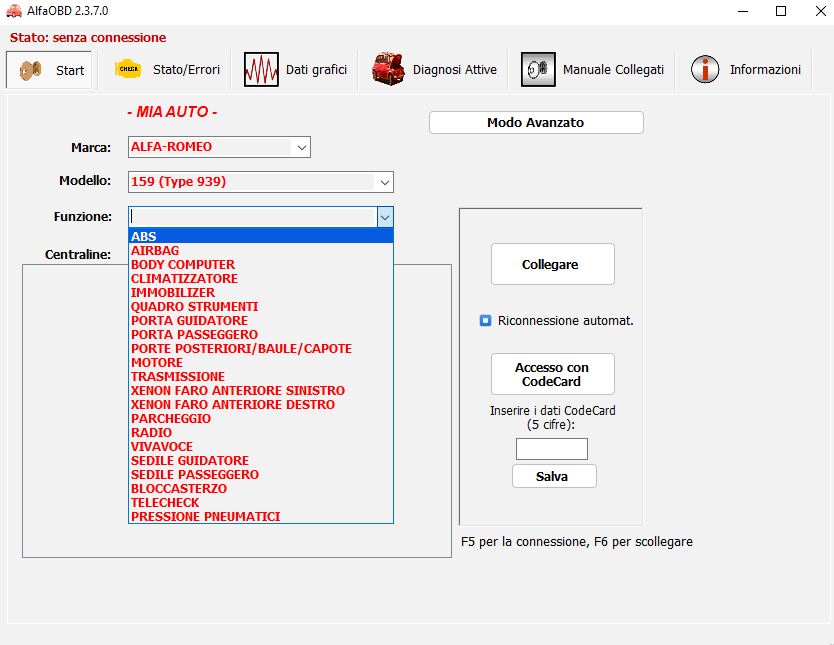Screen dimensions: 834x645
Task: Select ABS from the function list
Action: pos(261,236)
